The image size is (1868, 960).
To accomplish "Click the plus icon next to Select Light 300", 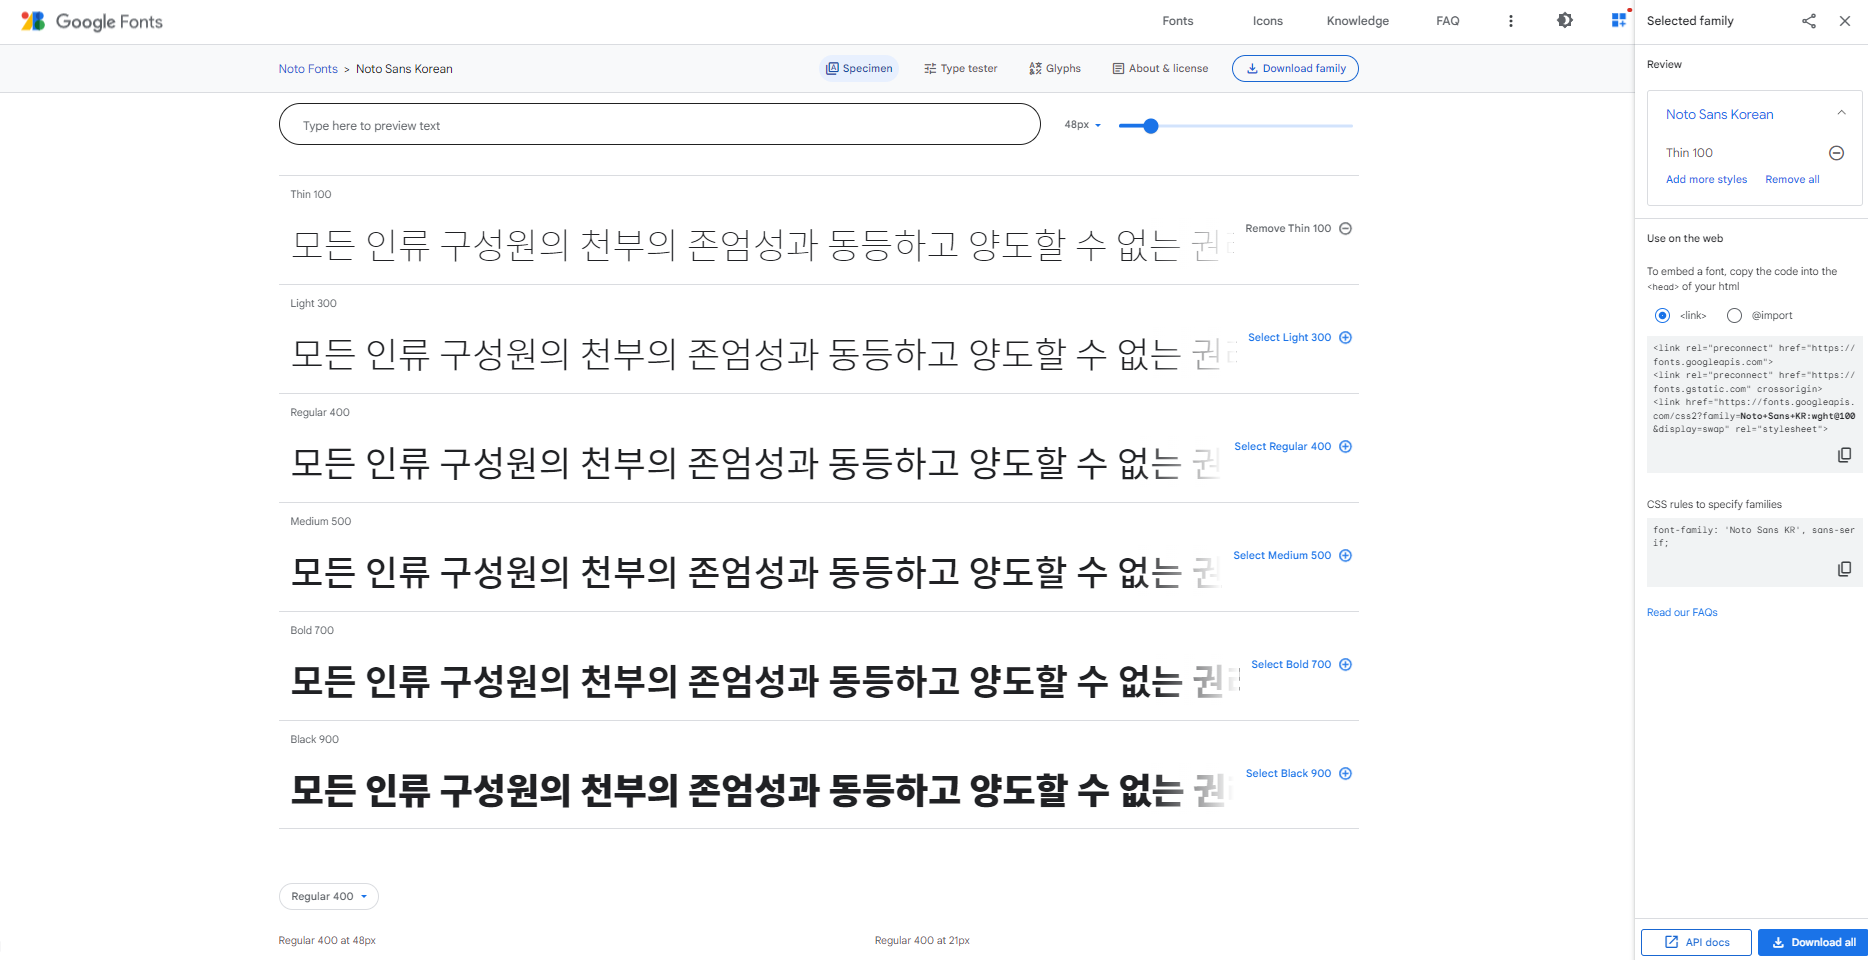I will point(1345,337).
